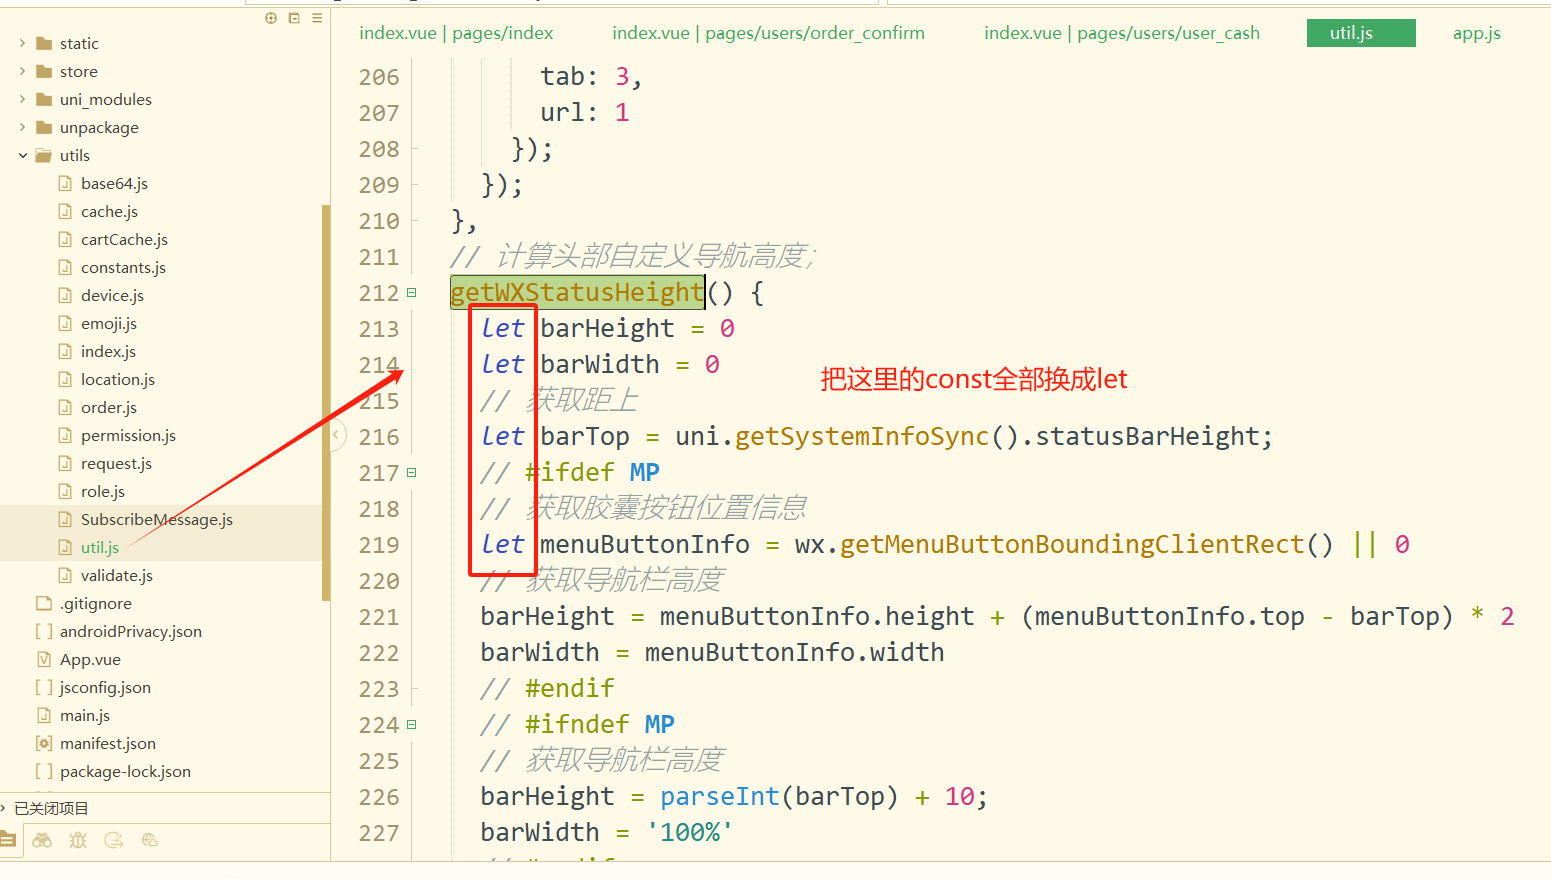Open cache.js in the file tree
1551x879 pixels.
click(x=110, y=211)
